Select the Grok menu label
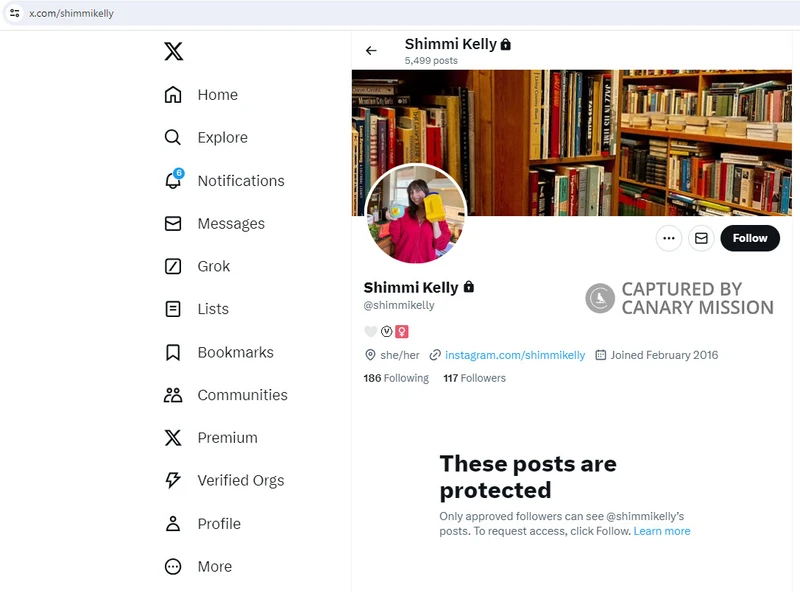 point(214,266)
